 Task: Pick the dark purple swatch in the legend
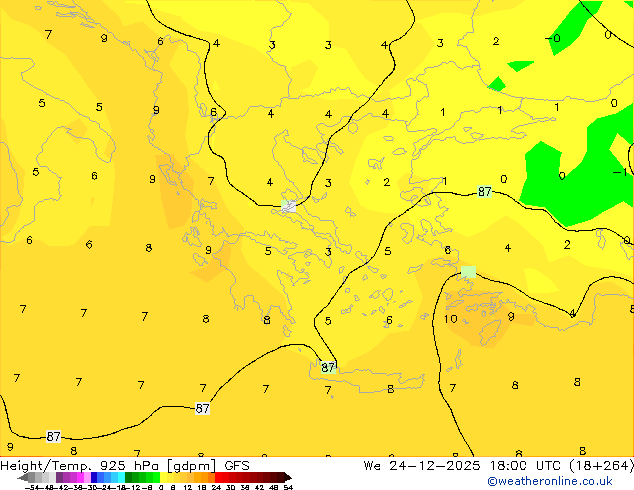coord(59,478)
